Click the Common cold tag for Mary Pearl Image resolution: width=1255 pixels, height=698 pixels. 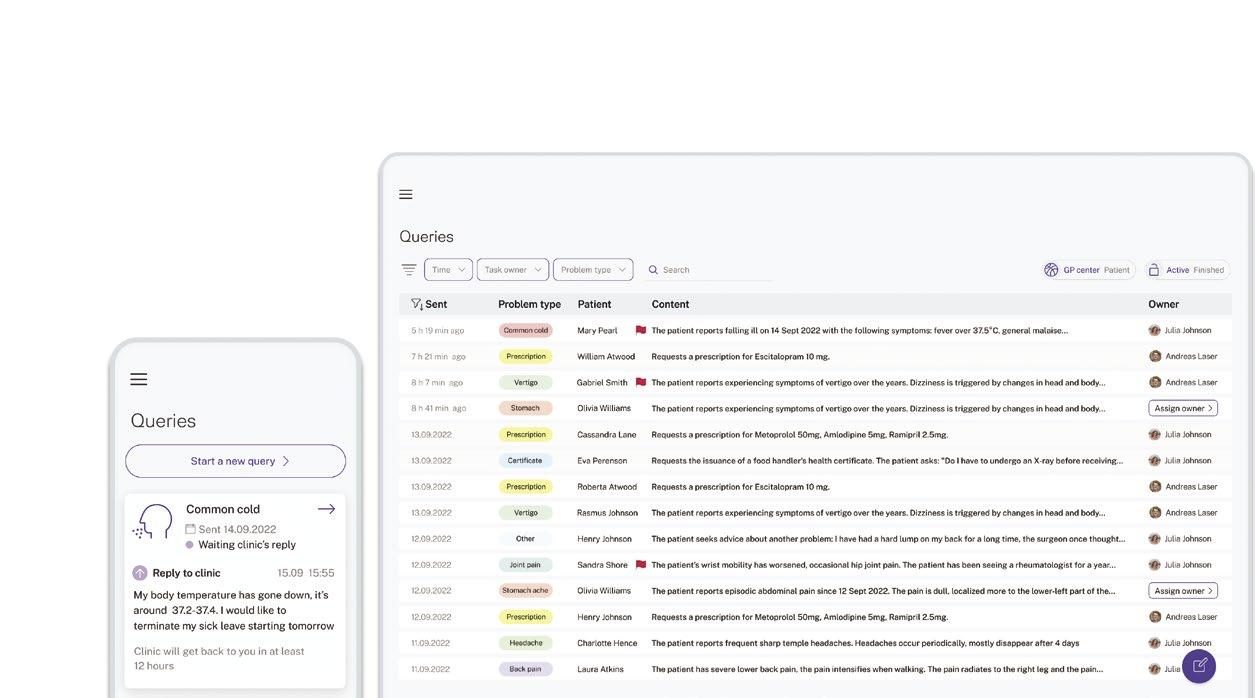tap(526, 330)
